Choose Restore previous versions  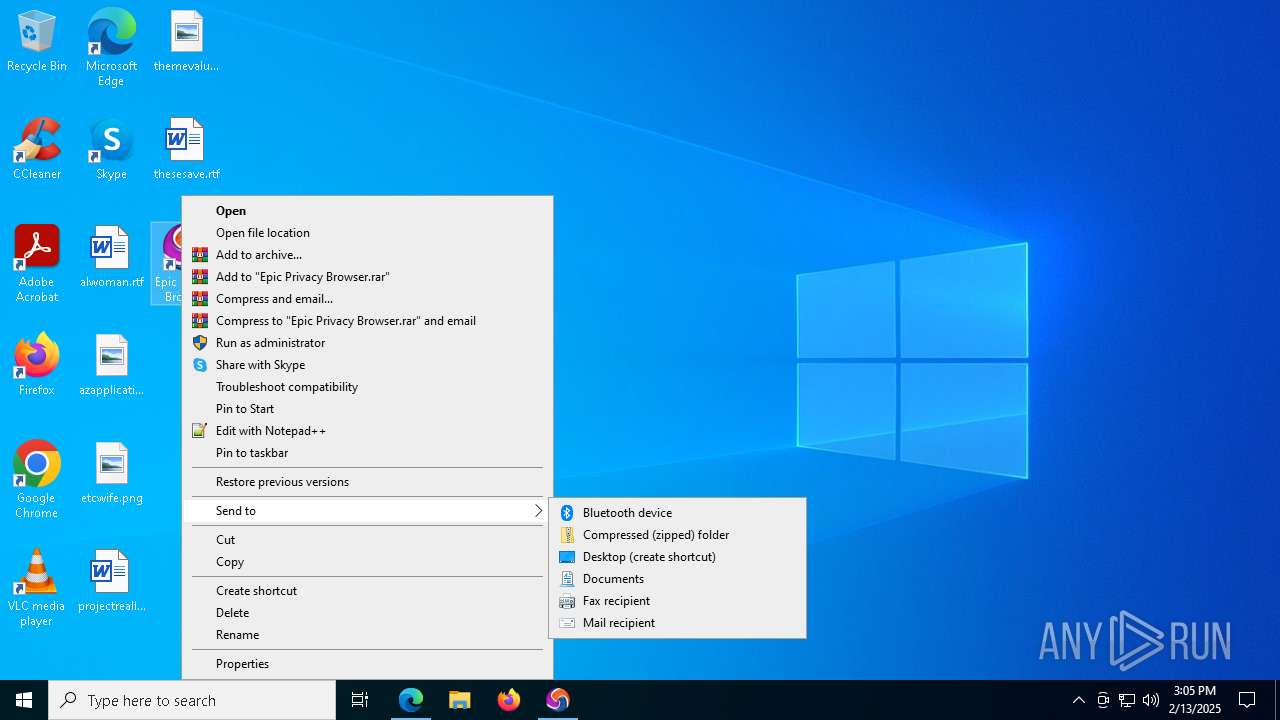[x=367, y=482]
